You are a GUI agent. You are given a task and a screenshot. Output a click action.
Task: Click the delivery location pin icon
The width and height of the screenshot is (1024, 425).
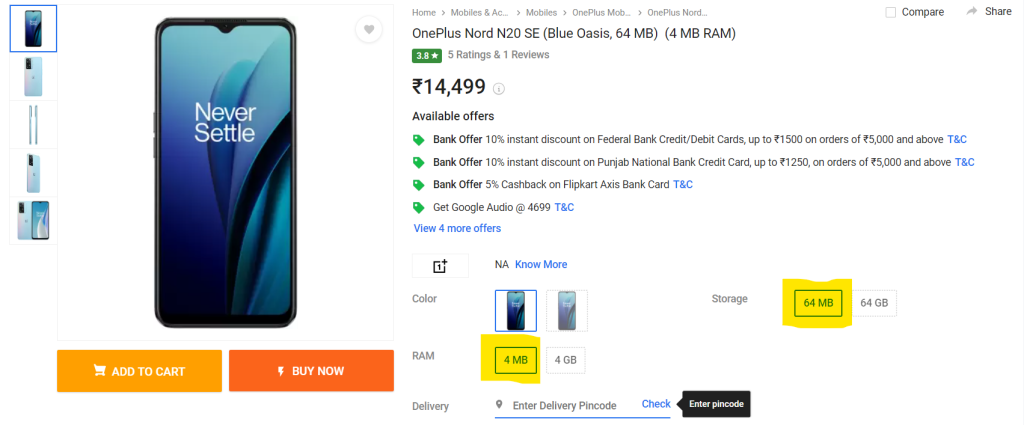(x=500, y=405)
